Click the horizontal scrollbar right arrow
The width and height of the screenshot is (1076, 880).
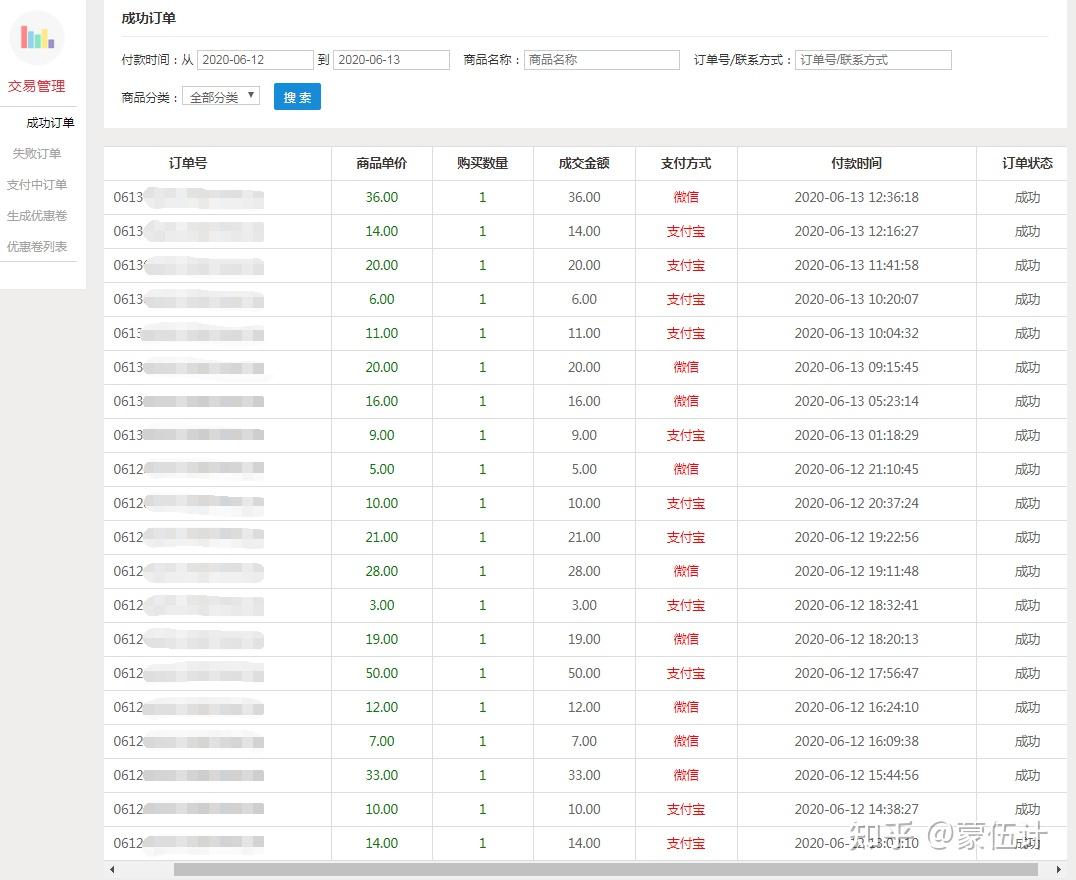tap(1058, 870)
